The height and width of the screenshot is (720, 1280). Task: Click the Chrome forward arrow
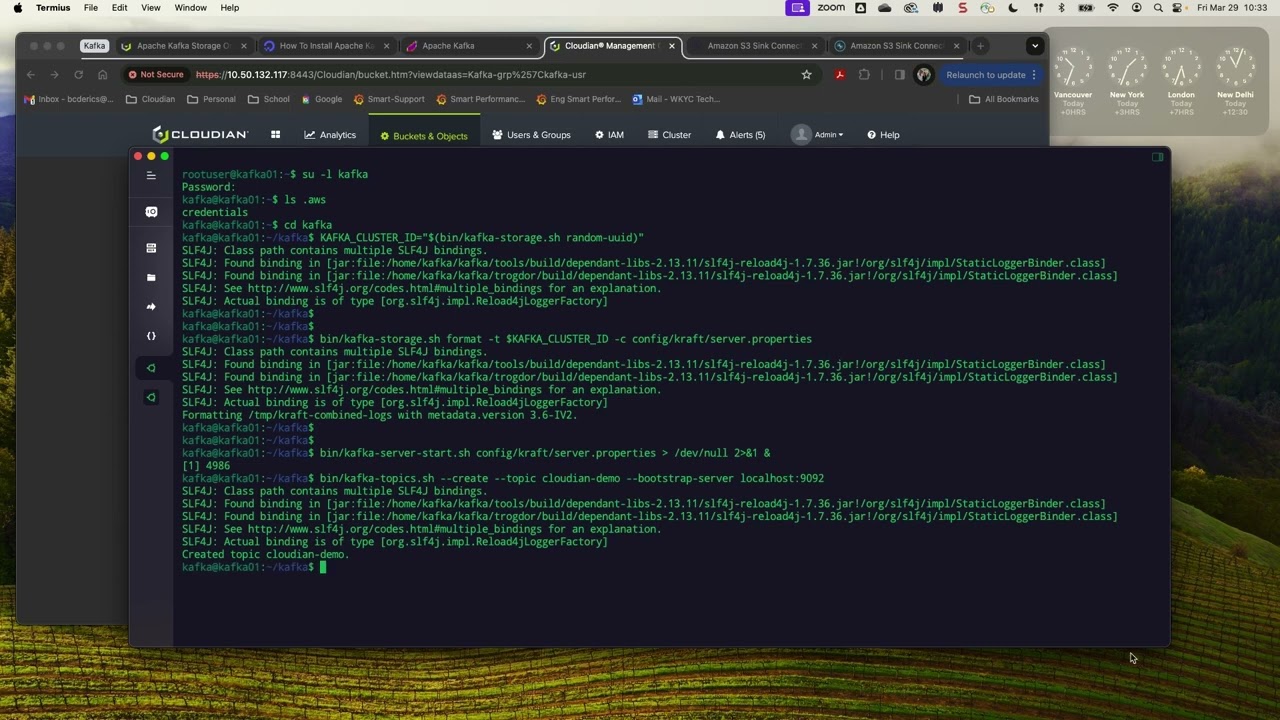[x=54, y=74]
